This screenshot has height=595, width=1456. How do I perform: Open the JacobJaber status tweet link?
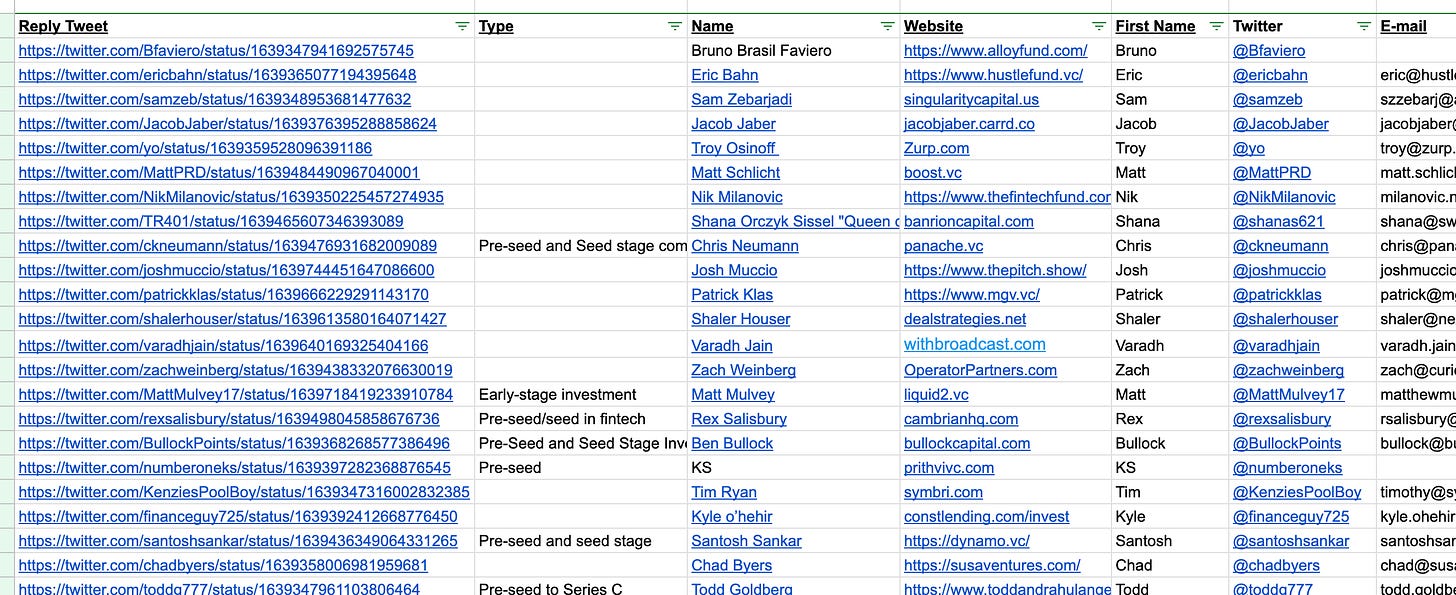(228, 124)
